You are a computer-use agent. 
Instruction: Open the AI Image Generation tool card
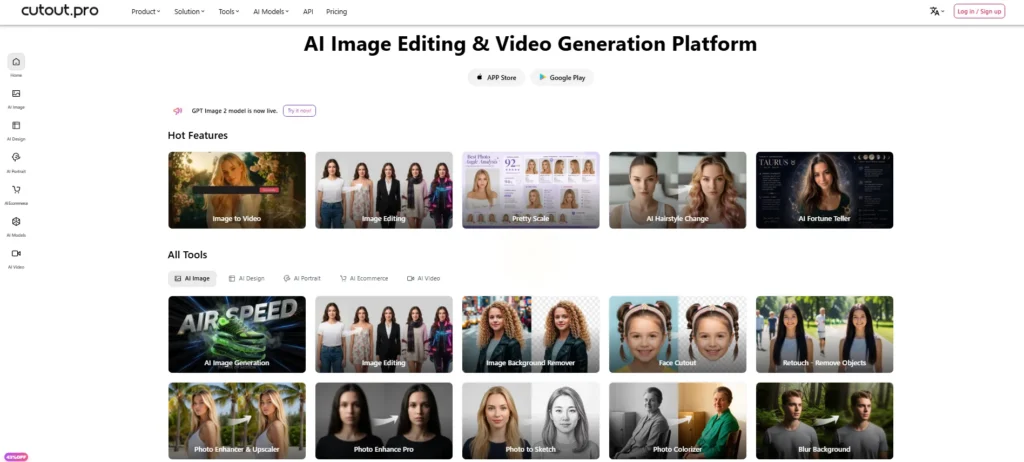point(237,335)
